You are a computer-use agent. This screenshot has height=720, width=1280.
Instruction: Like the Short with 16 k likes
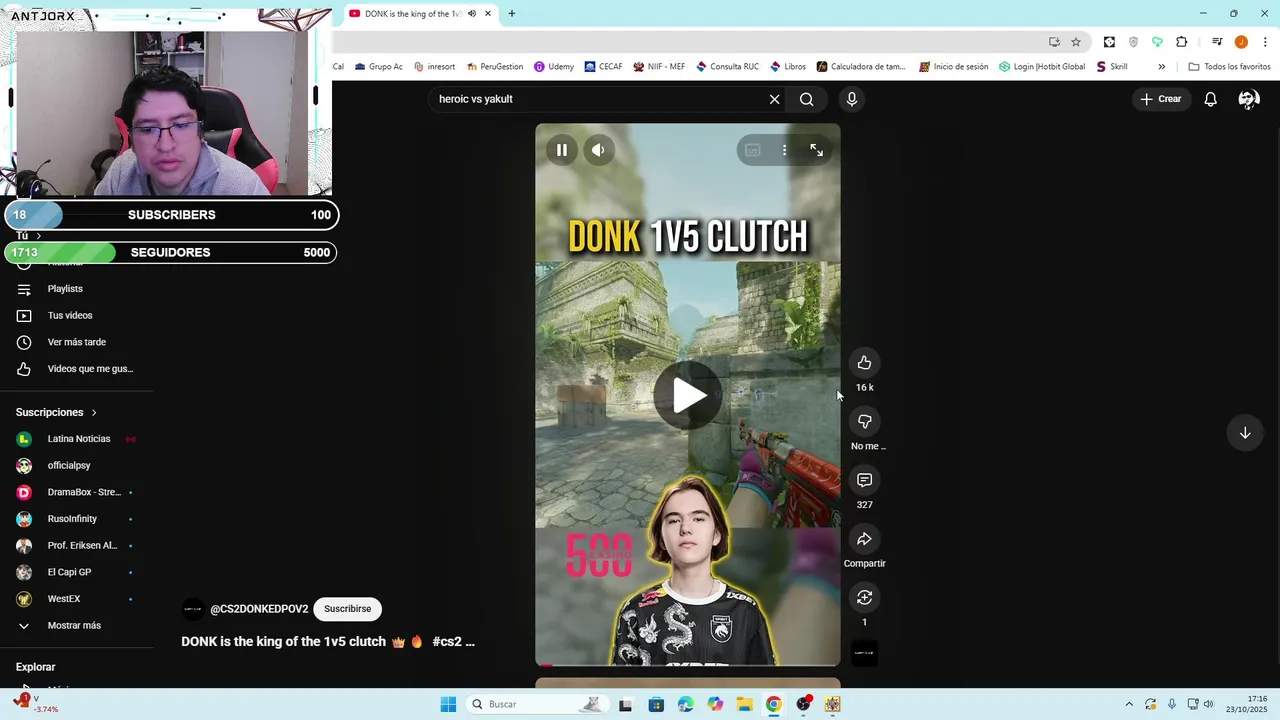tap(865, 363)
